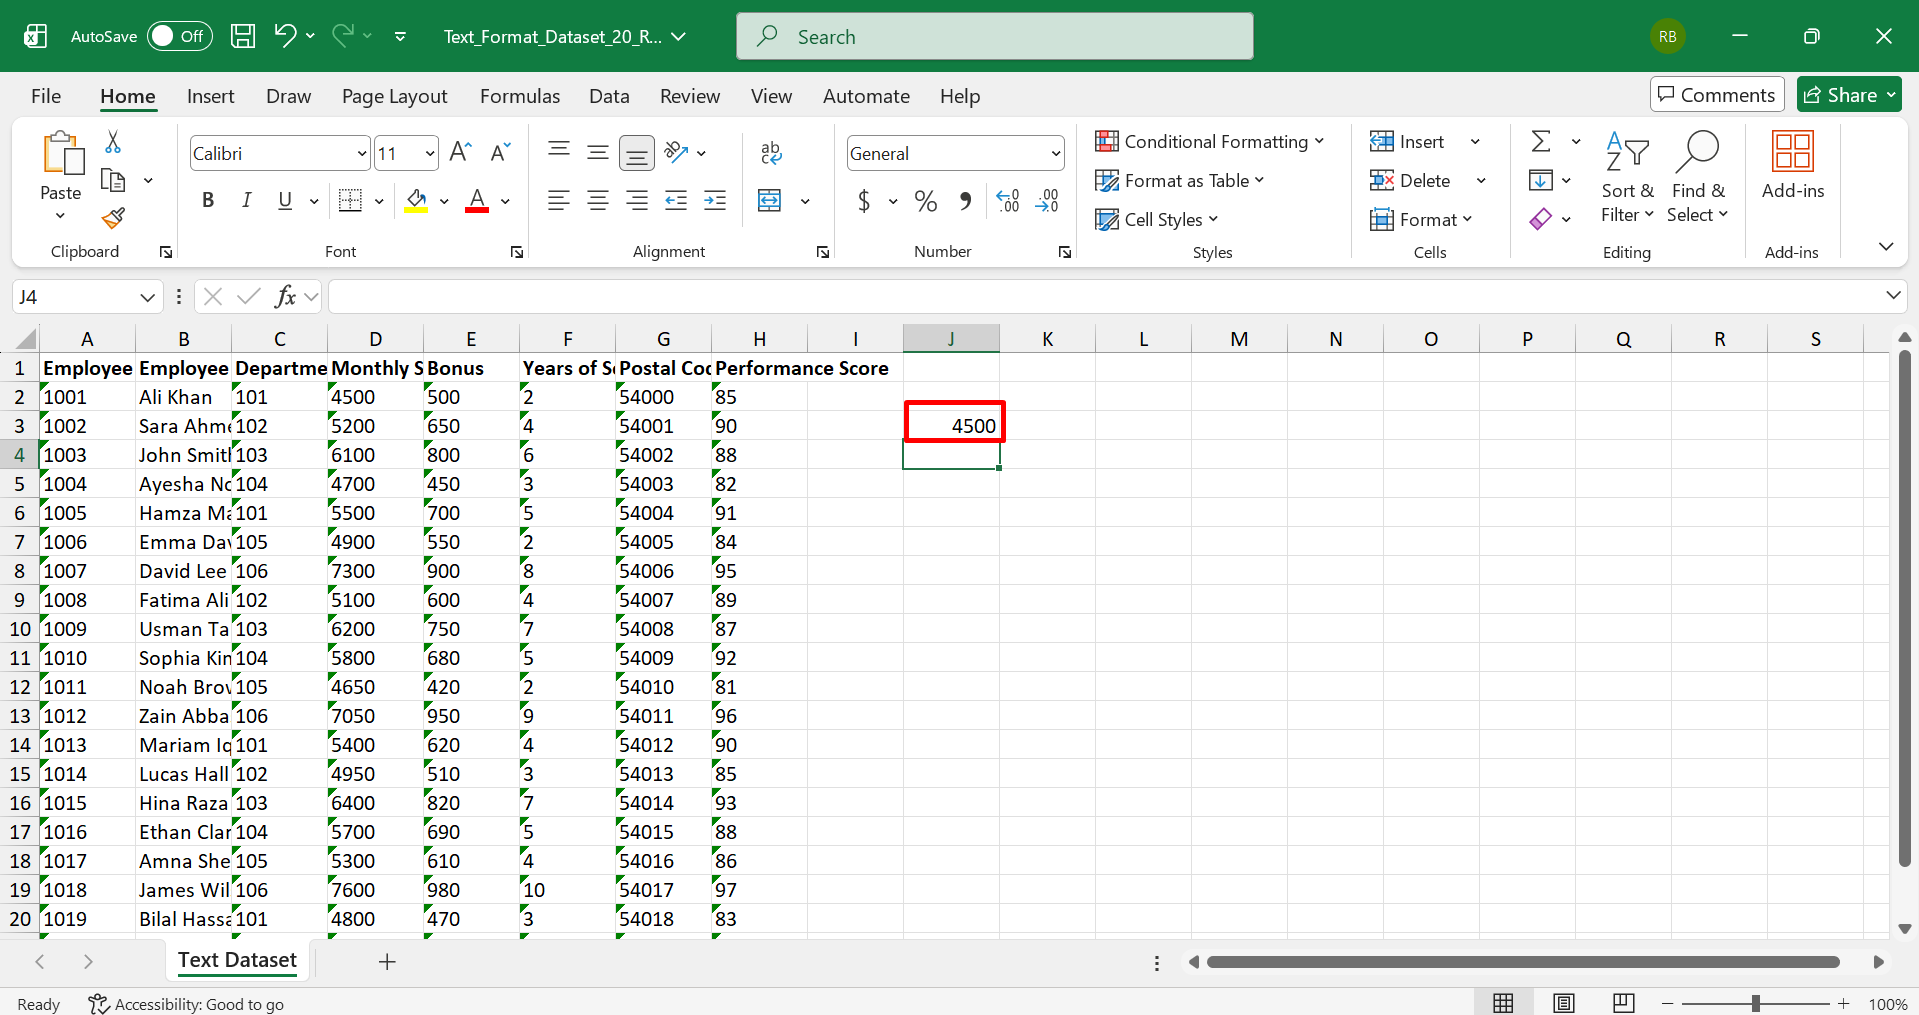The height and width of the screenshot is (1015, 1919).
Task: Expand Conditional Formatting menu
Action: click(x=1209, y=141)
